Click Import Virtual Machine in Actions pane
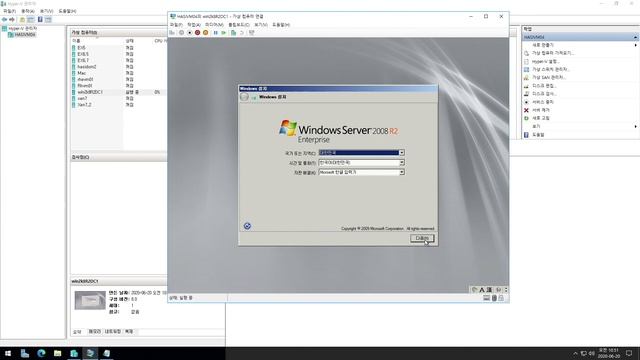The width and height of the screenshot is (640, 360). pyautogui.click(x=553, y=53)
